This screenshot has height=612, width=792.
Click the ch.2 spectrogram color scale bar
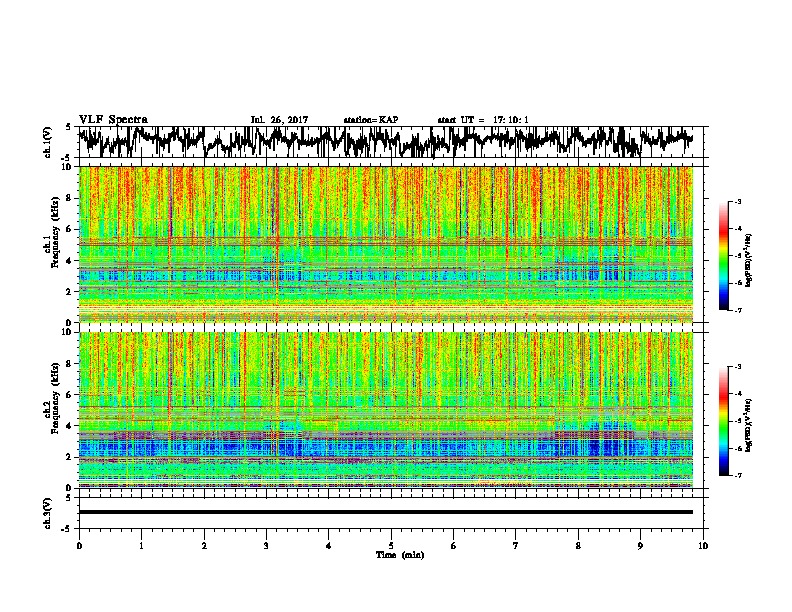(724, 421)
